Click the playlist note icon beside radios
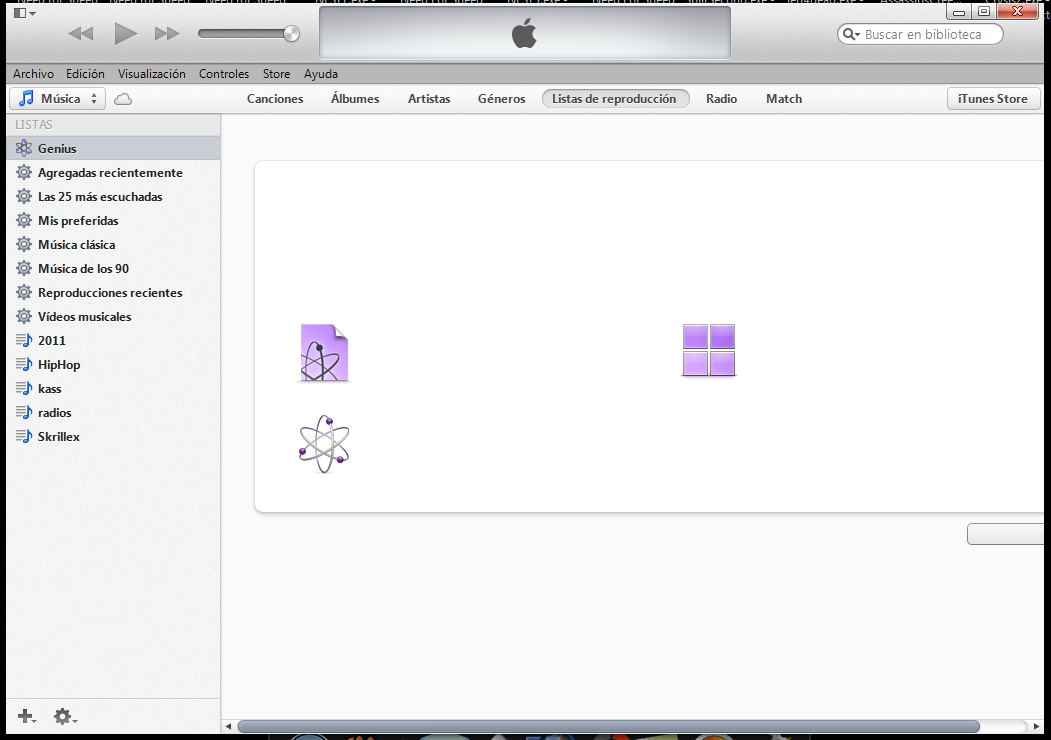 pyautogui.click(x=24, y=413)
